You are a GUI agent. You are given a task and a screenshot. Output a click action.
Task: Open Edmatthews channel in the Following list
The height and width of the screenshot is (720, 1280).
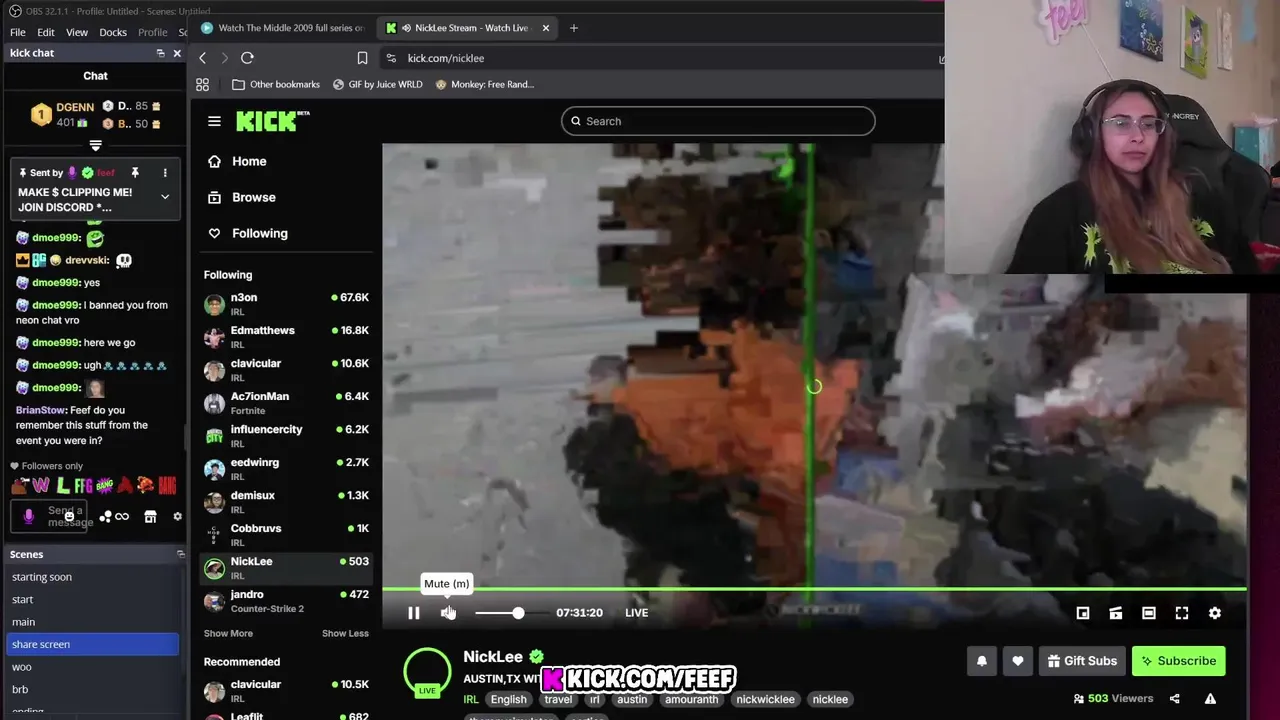click(286, 337)
